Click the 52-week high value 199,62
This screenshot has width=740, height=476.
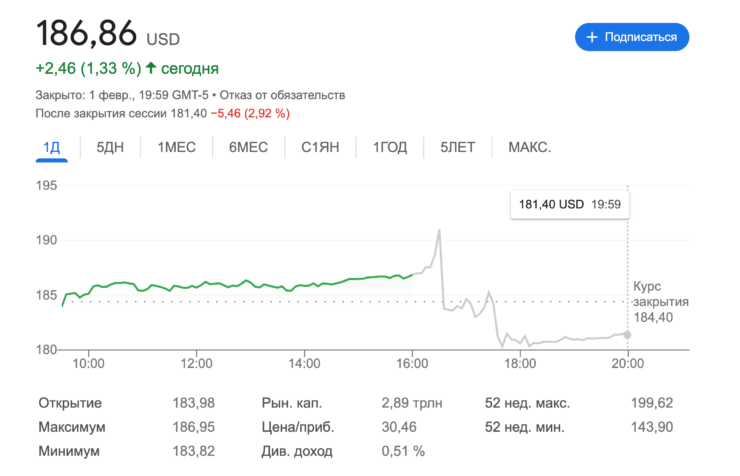pyautogui.click(x=652, y=403)
